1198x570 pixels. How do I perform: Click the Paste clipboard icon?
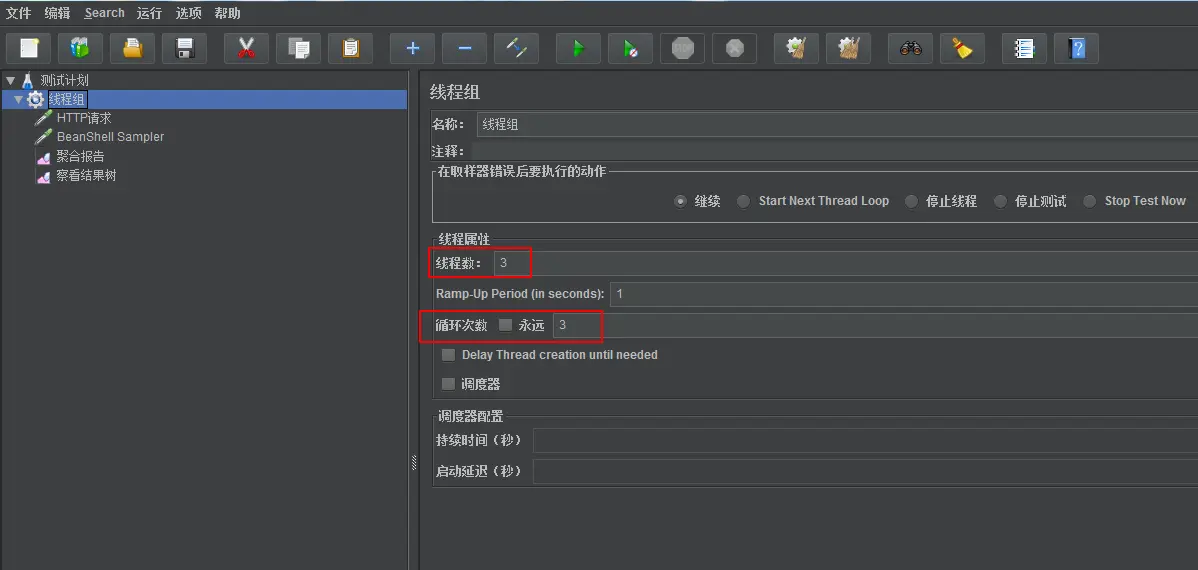pyautogui.click(x=351, y=48)
